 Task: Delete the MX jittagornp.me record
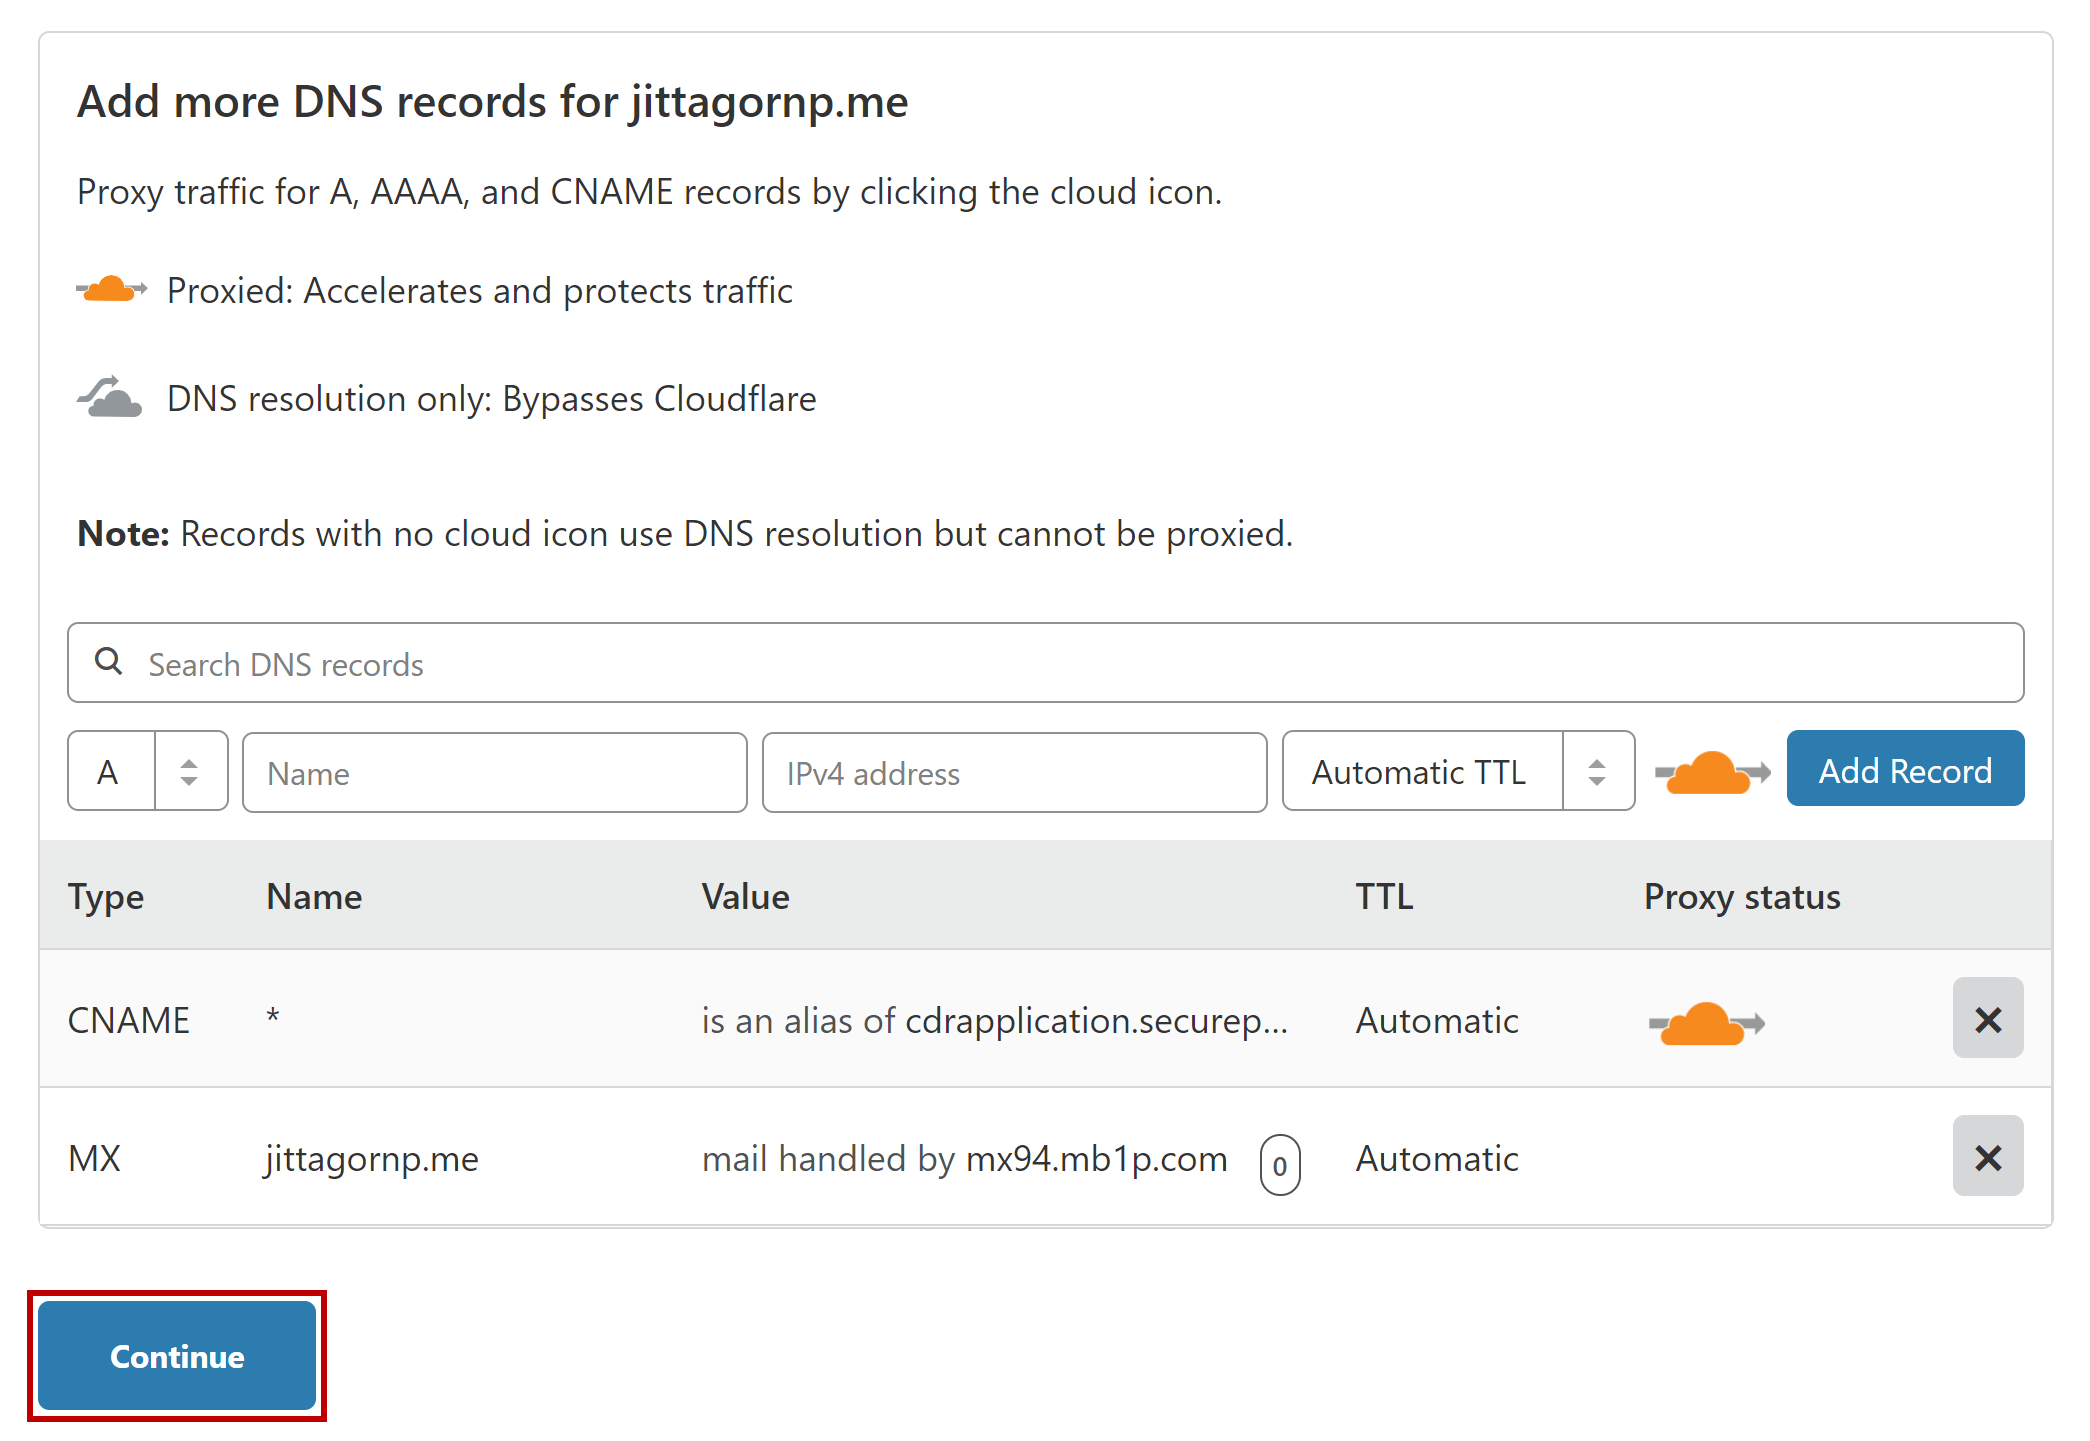[1987, 1157]
